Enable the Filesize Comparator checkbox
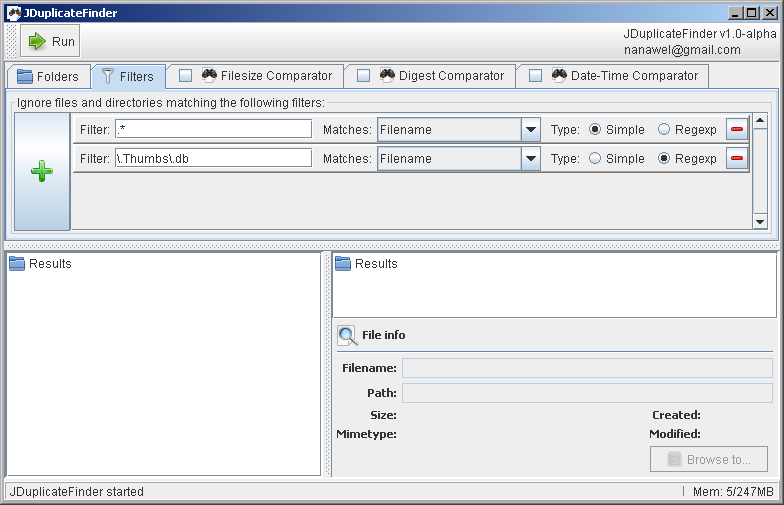 pyautogui.click(x=186, y=76)
